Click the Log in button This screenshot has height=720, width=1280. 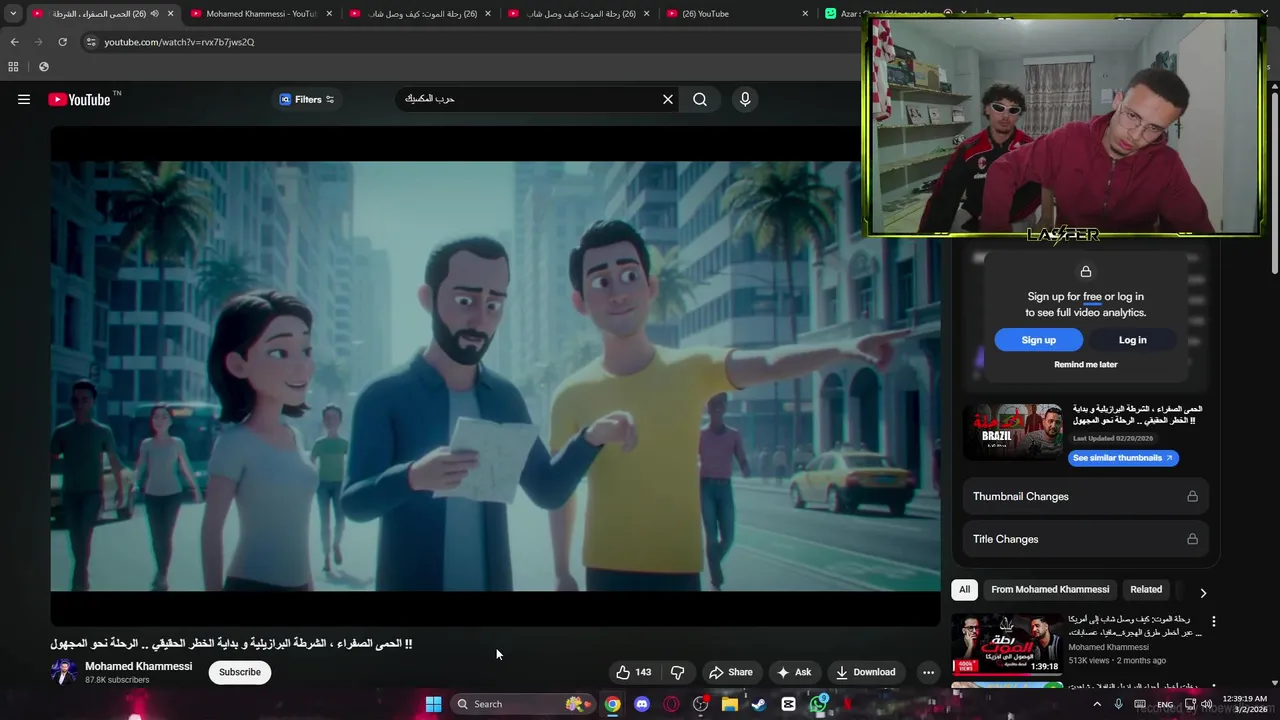[1132, 340]
